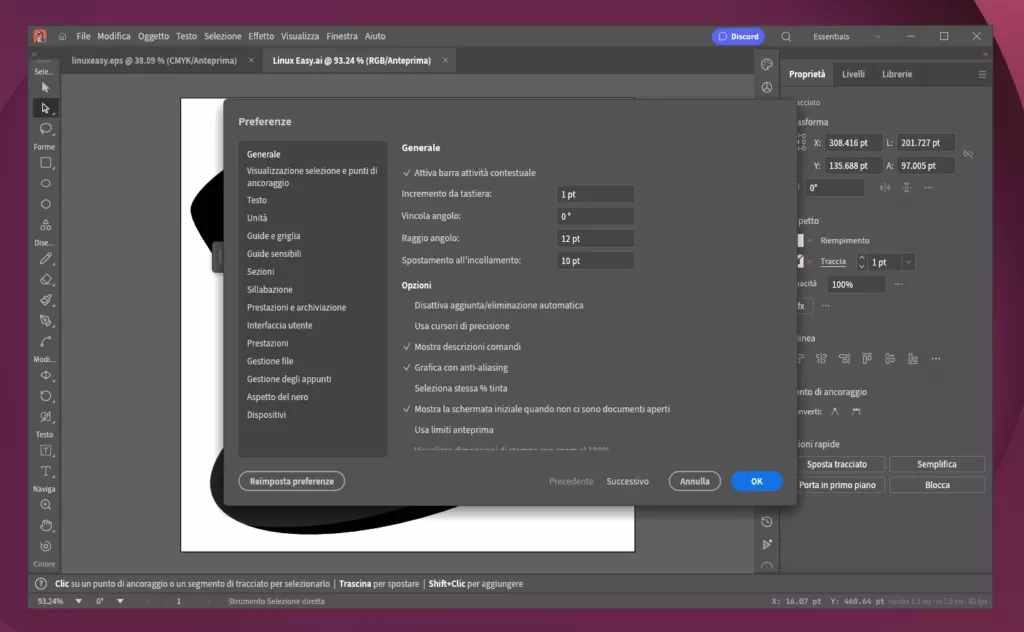Image resolution: width=1024 pixels, height=632 pixels.
Task: Flip horizontally in Transform section
Action: coord(885,188)
